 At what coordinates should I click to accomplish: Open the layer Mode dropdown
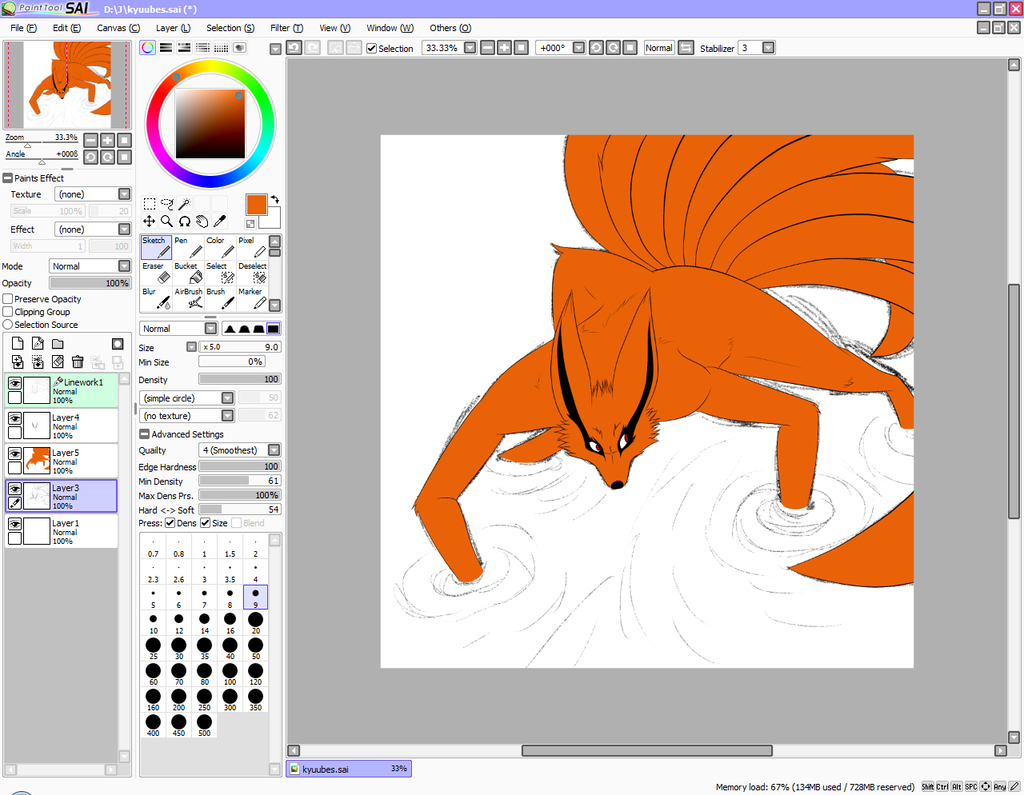click(x=124, y=266)
